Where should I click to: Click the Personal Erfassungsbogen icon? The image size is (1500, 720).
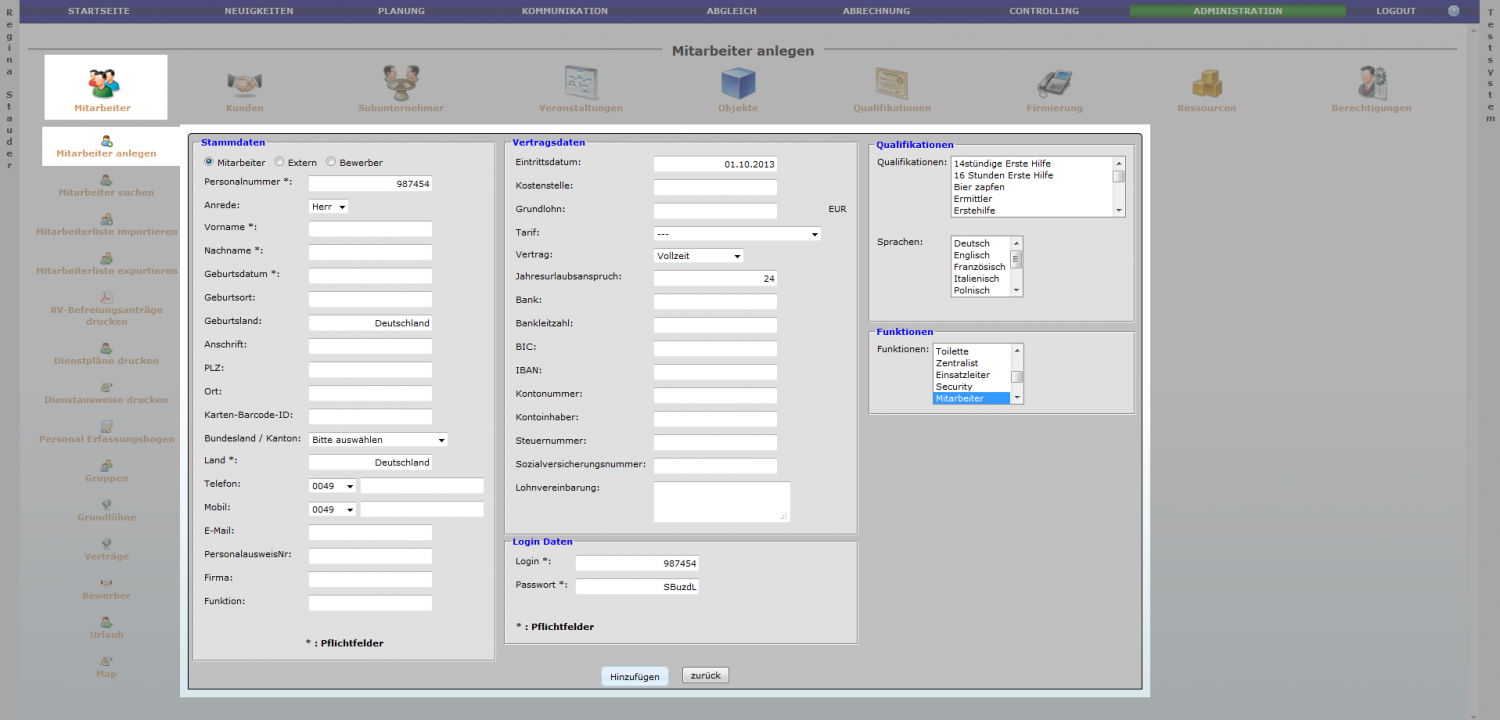106,426
